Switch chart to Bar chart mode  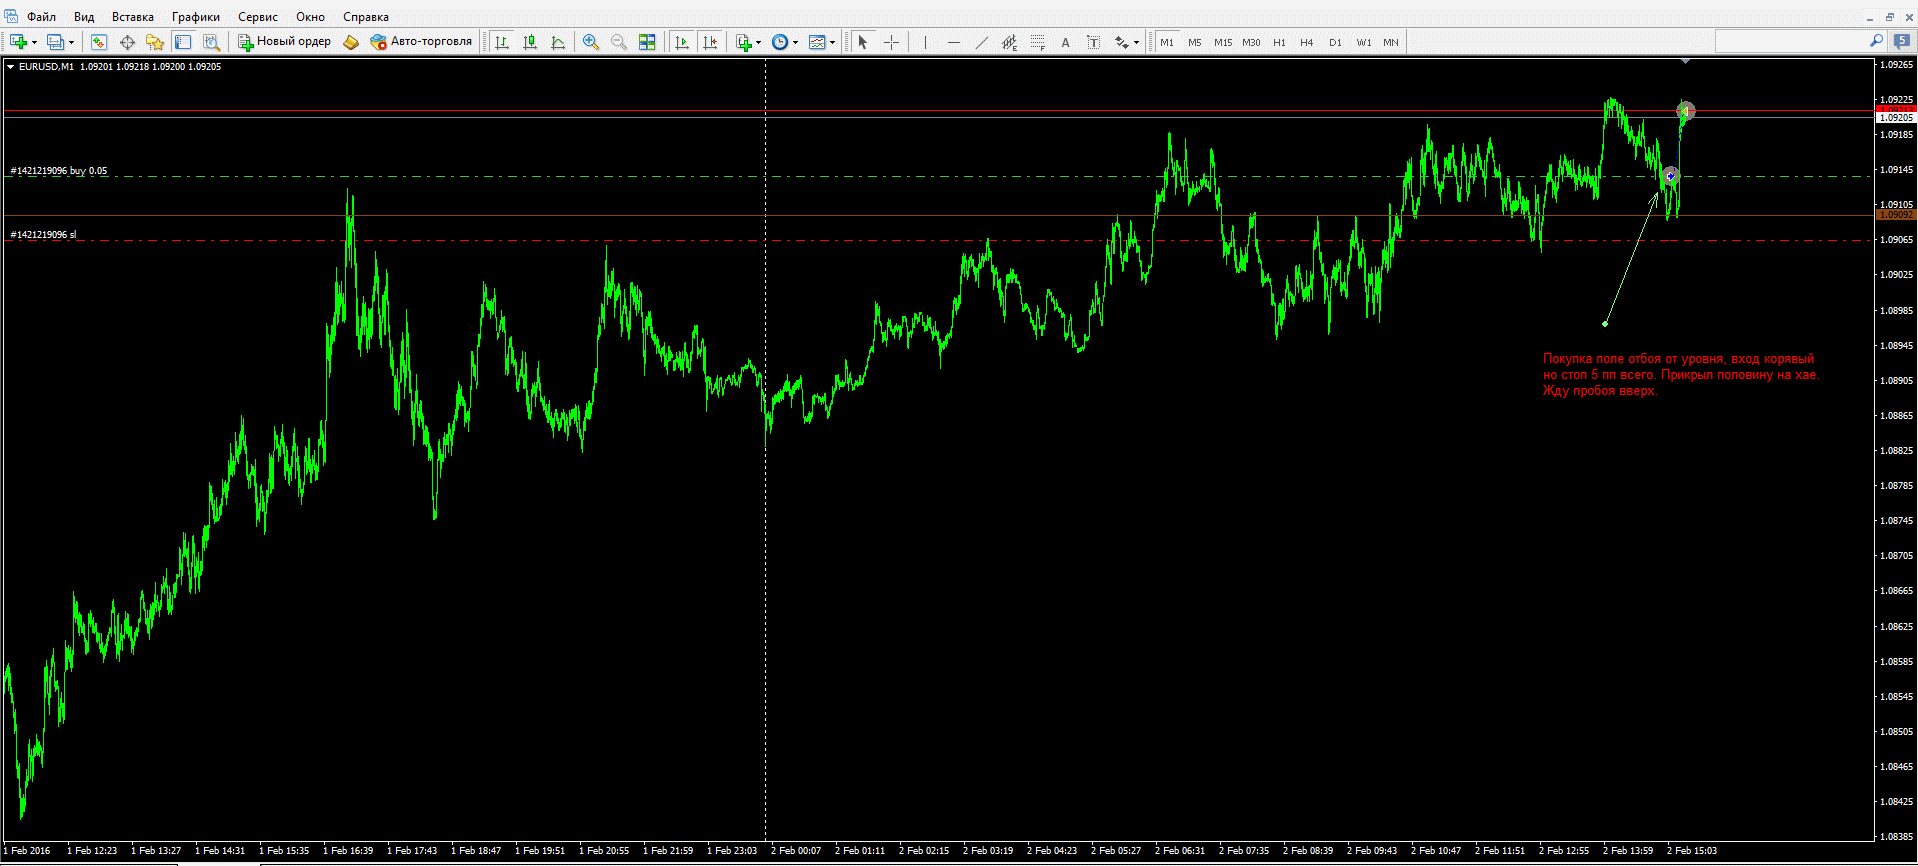502,42
